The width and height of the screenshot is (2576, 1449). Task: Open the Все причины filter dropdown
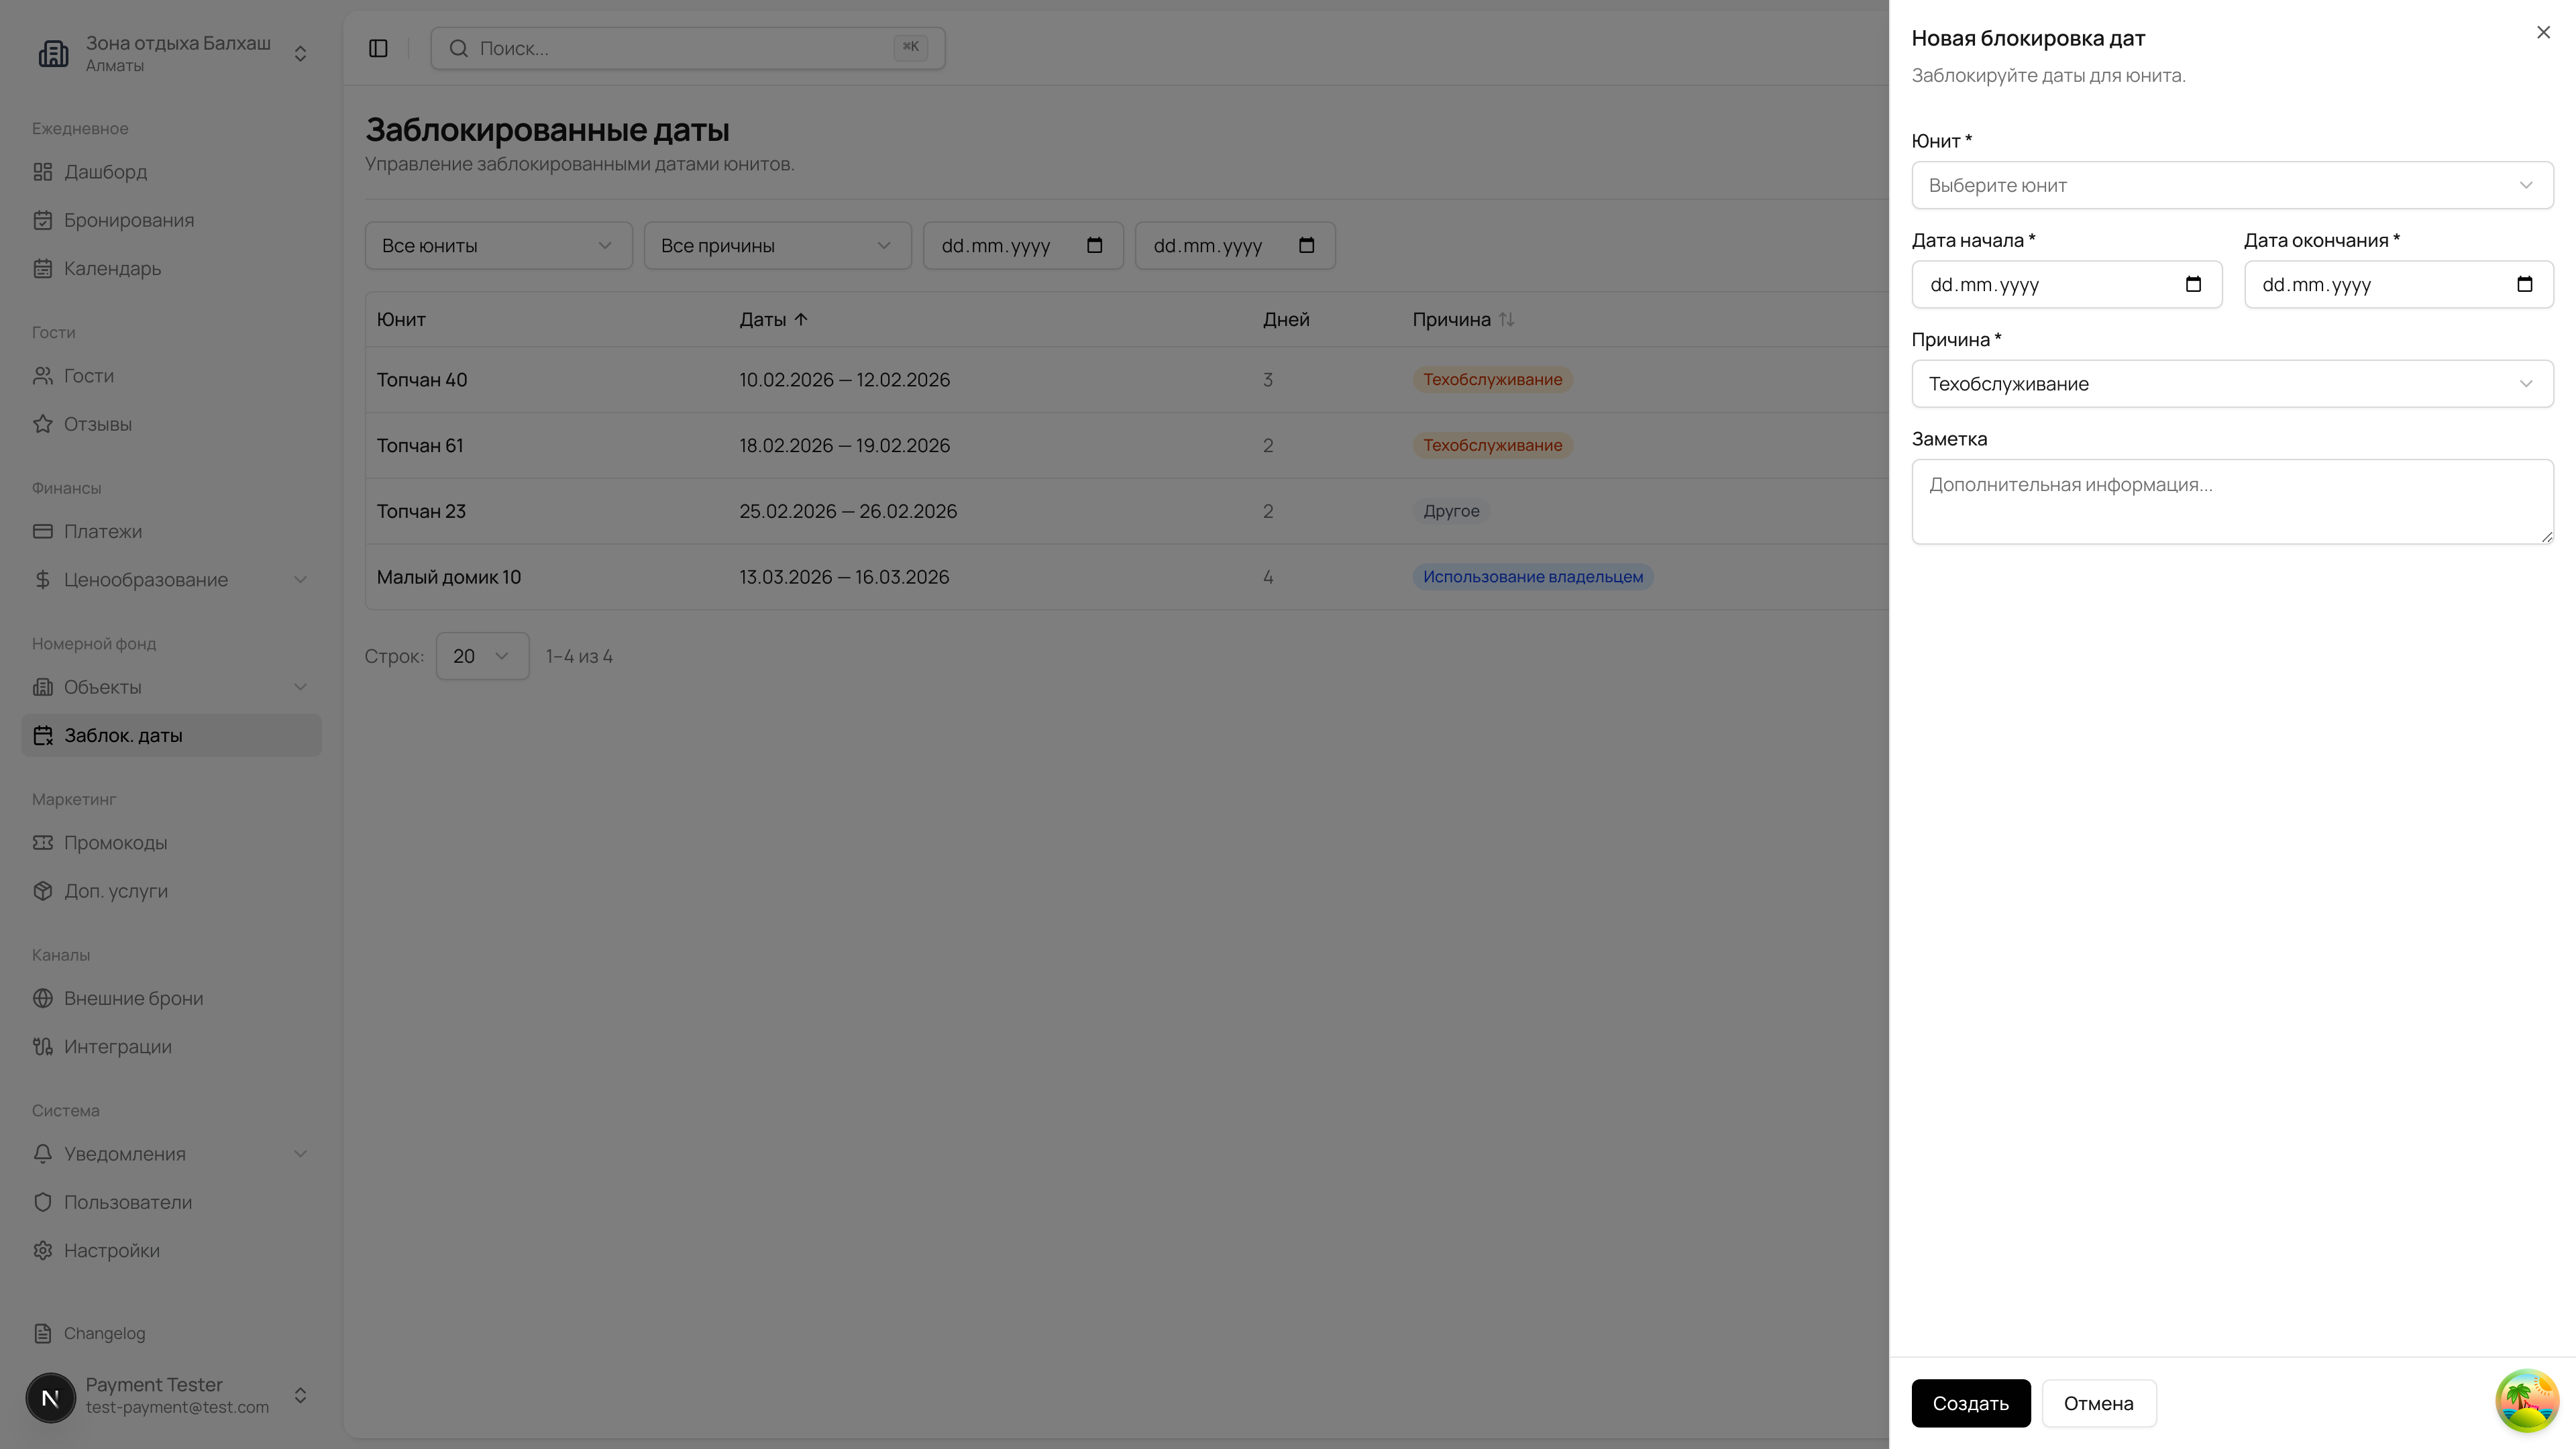(776, 245)
